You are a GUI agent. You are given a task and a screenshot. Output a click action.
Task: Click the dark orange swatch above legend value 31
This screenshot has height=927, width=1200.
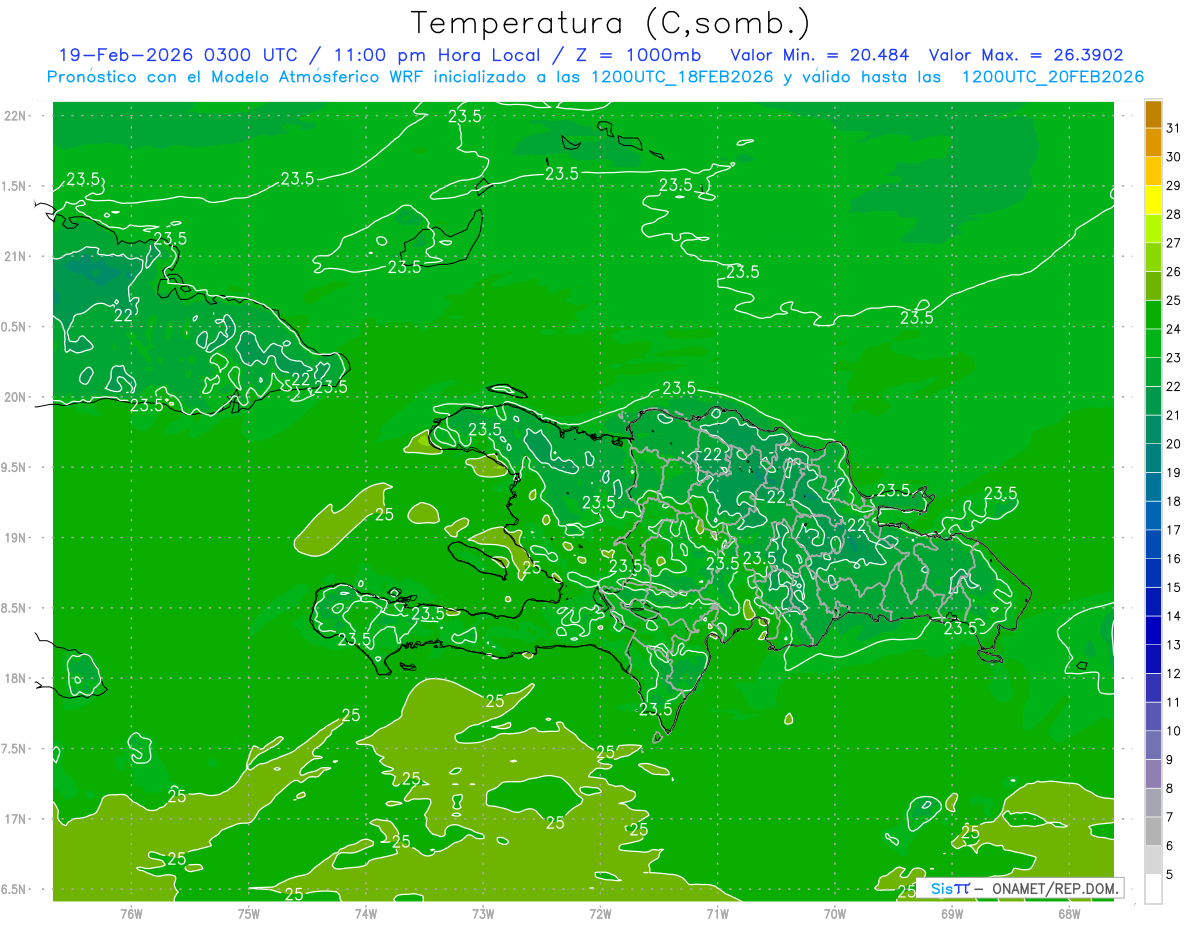(x=1153, y=114)
